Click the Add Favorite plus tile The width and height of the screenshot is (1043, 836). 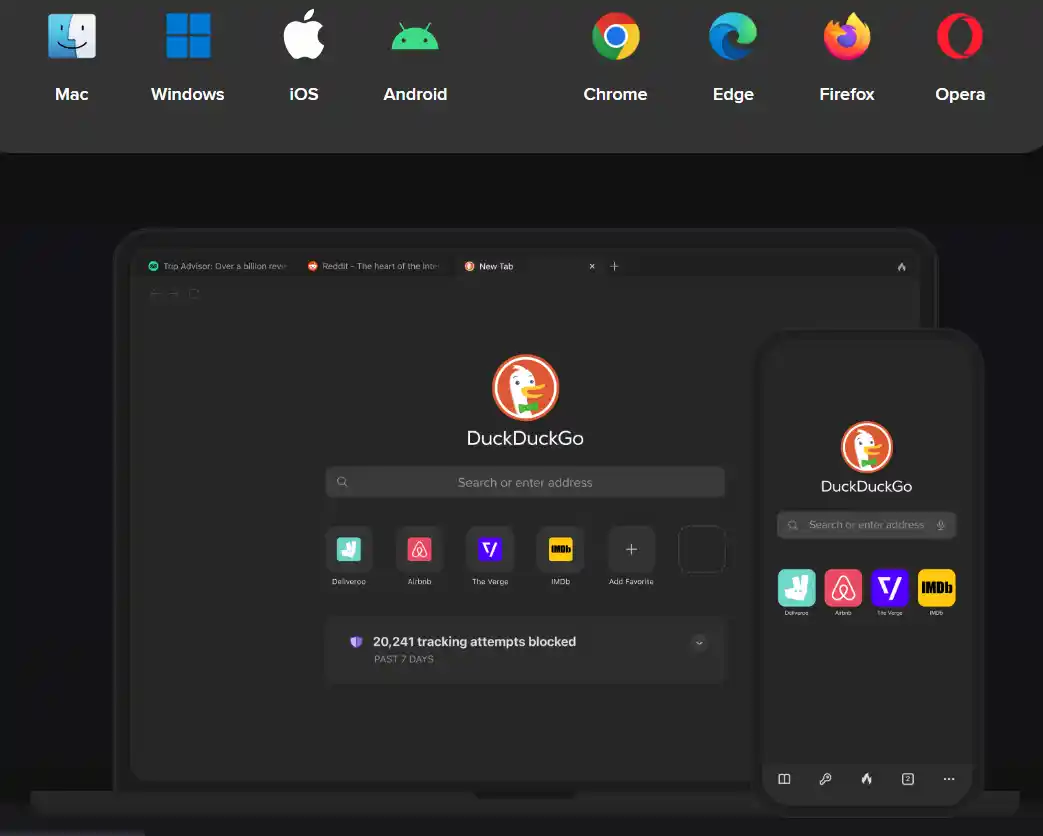click(x=631, y=549)
